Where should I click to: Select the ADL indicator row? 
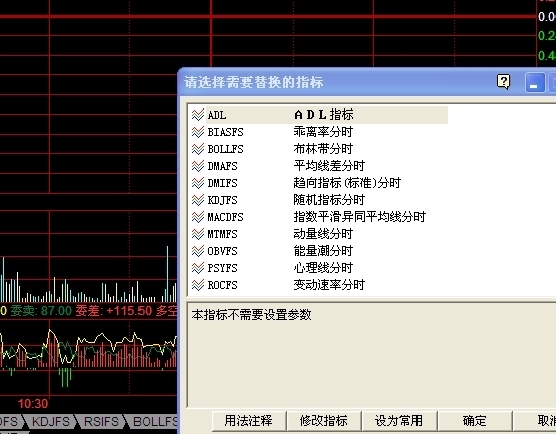pyautogui.click(x=319, y=115)
